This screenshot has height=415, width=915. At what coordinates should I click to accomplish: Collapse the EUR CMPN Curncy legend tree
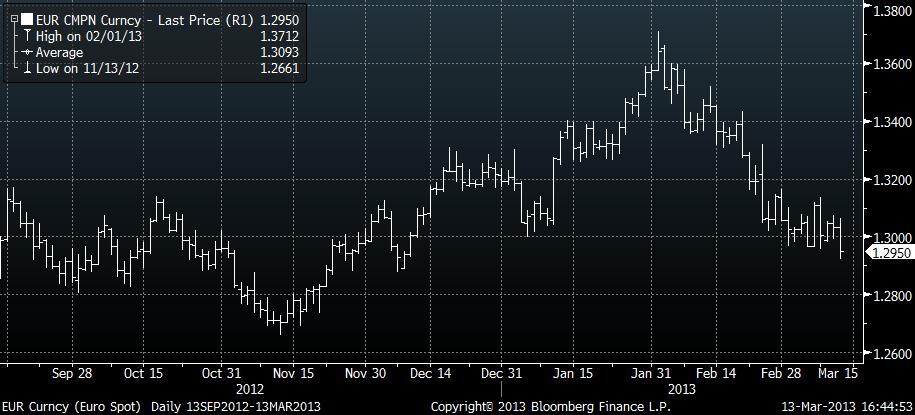click(12, 18)
